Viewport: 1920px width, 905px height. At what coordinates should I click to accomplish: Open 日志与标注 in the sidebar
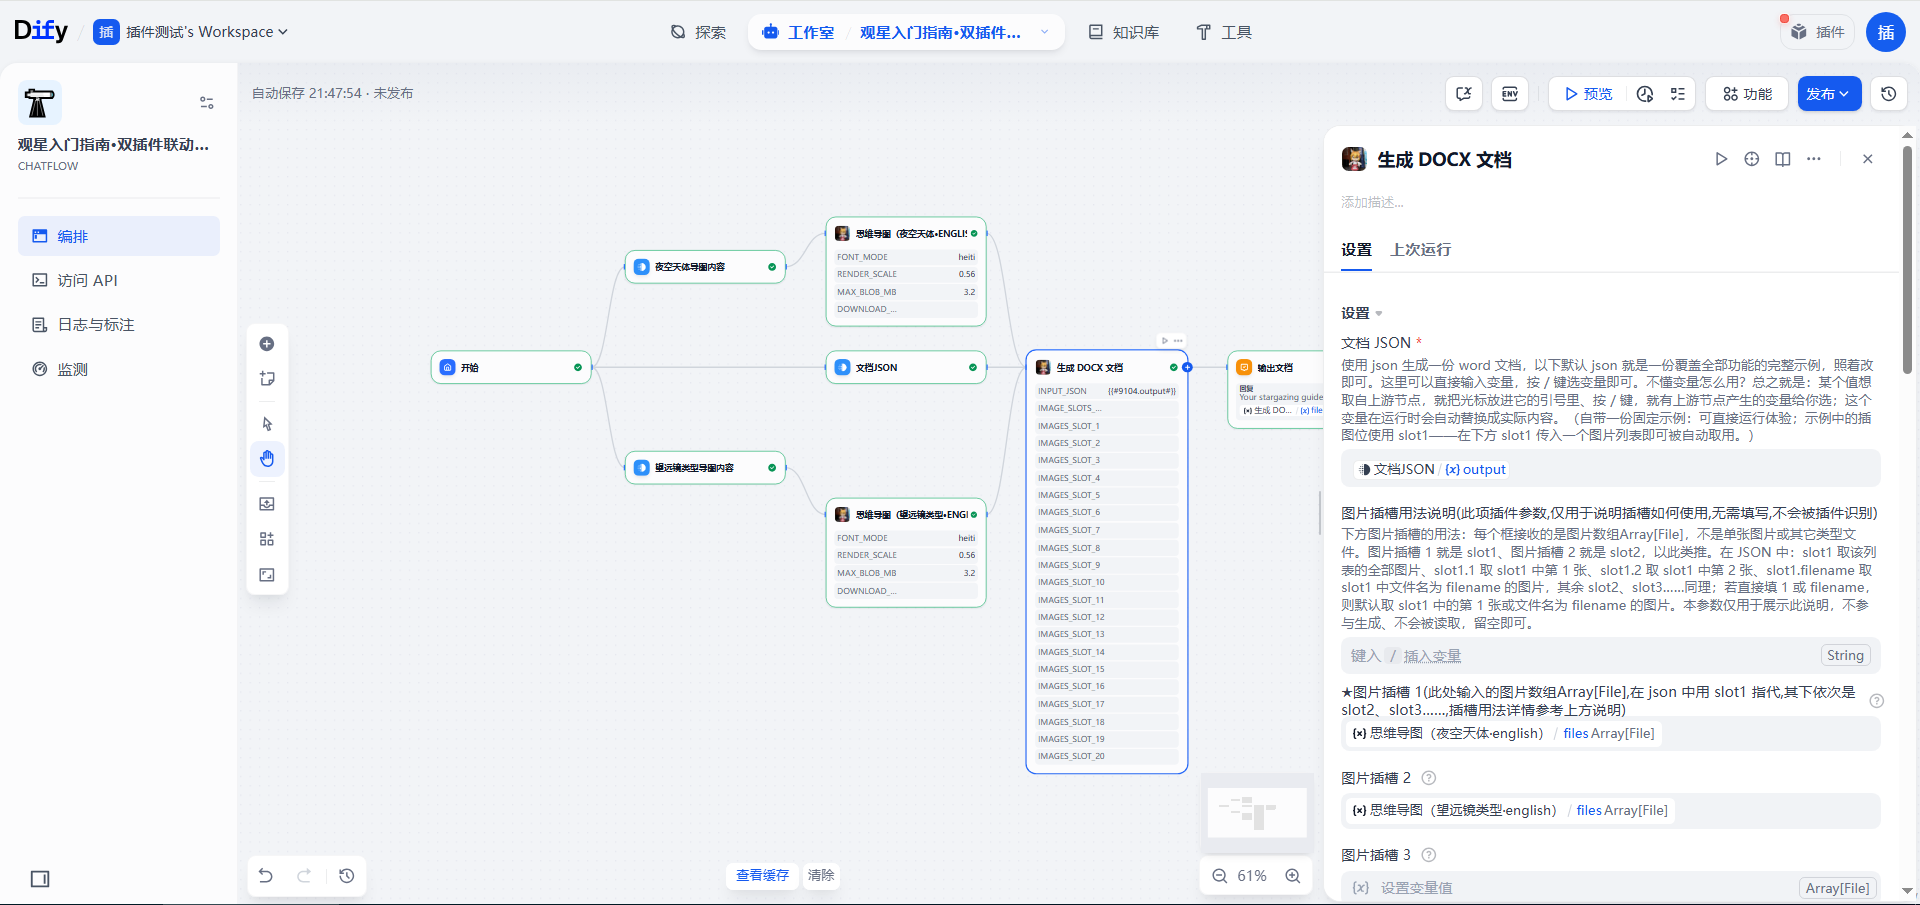(119, 325)
